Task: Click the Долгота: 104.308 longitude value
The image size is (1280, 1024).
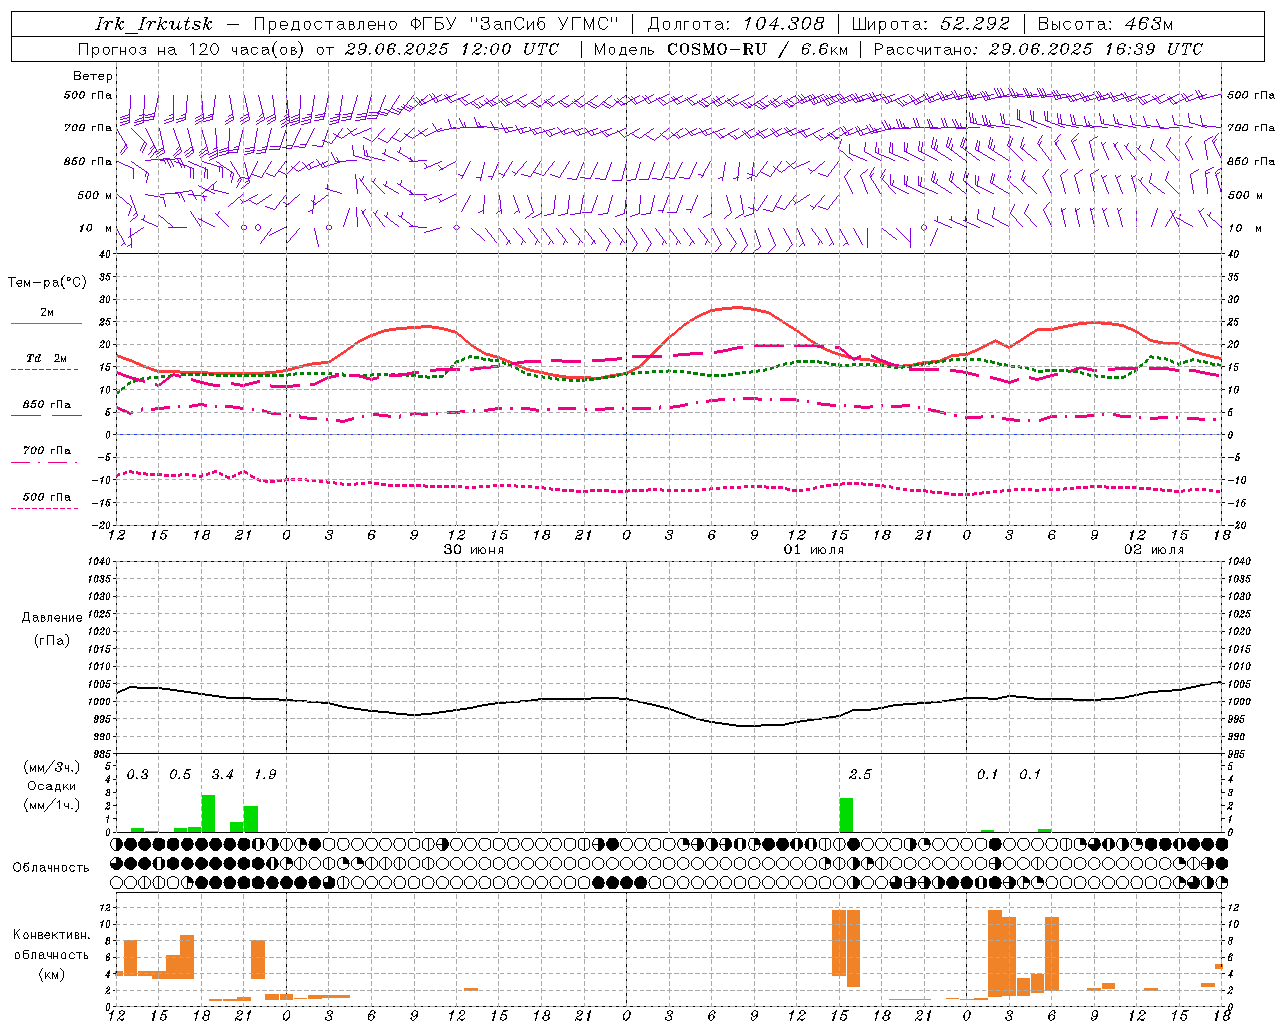Action: (736, 24)
